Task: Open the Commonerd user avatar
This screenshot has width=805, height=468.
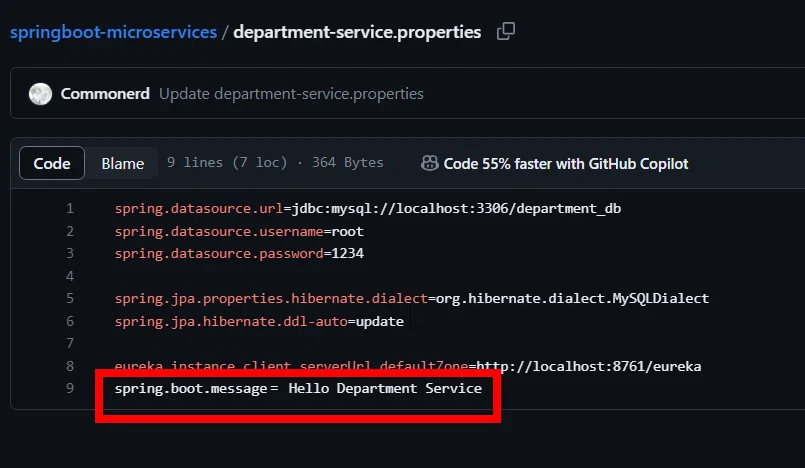Action: pos(40,94)
